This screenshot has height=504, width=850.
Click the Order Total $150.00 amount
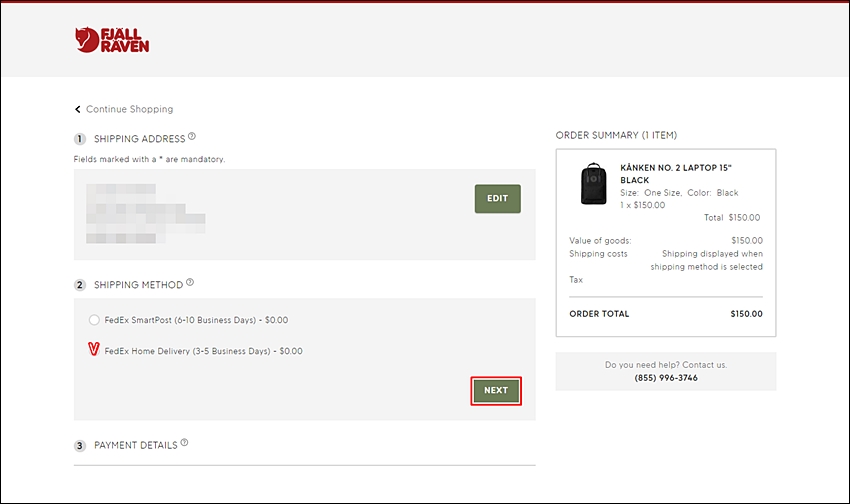tap(746, 314)
